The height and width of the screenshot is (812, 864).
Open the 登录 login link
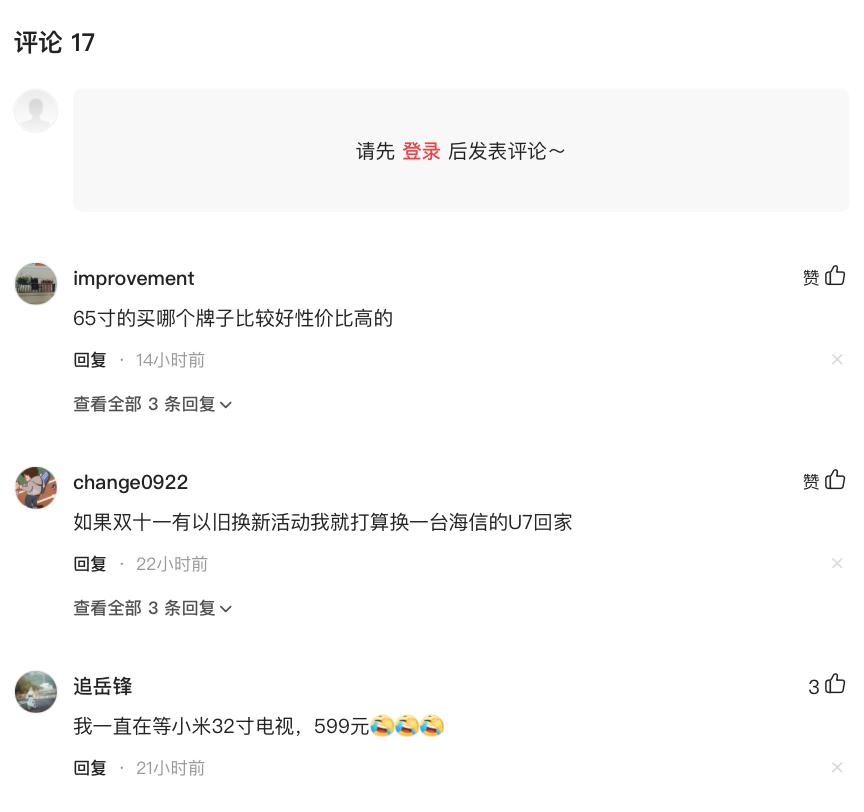pyautogui.click(x=422, y=151)
